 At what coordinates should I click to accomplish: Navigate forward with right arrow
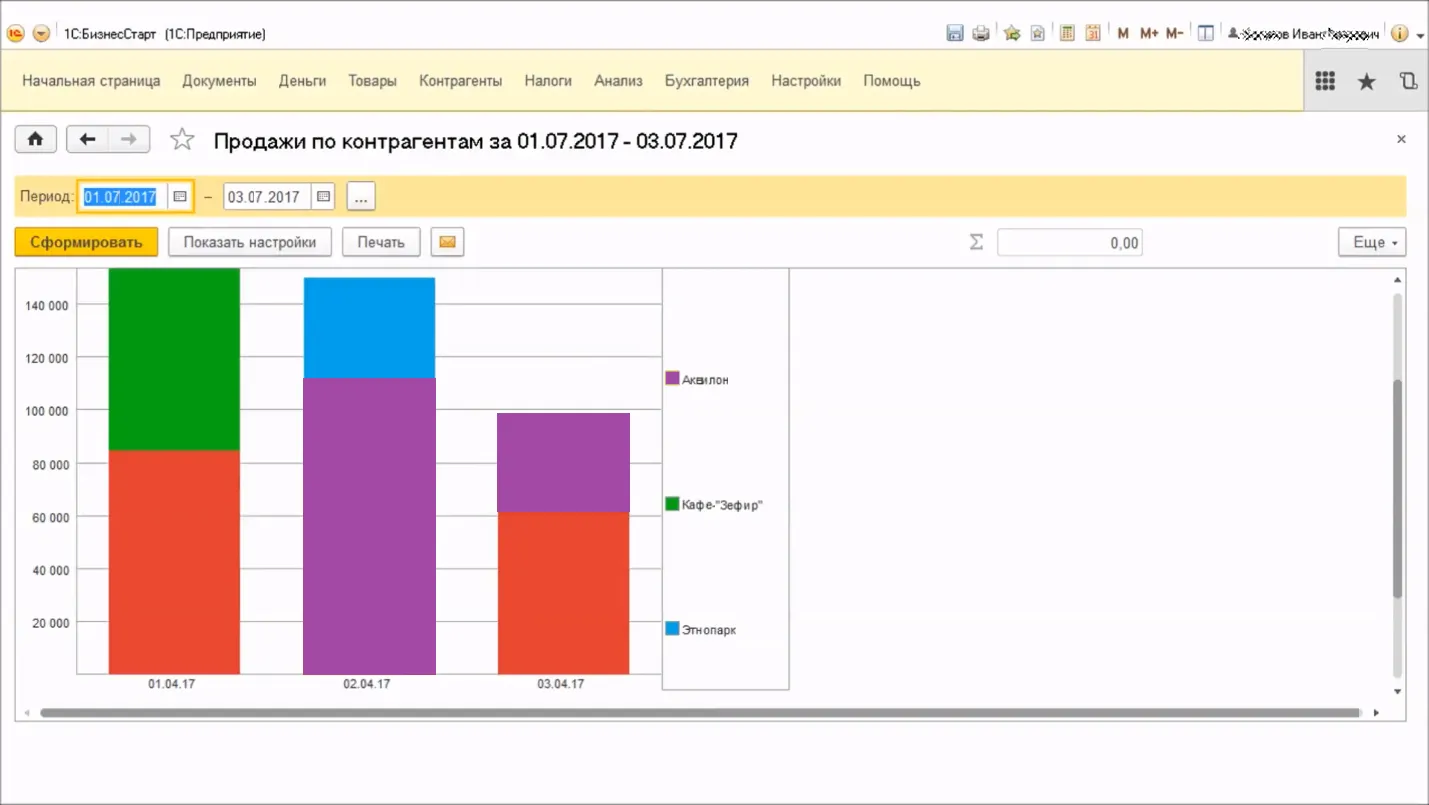(x=129, y=139)
